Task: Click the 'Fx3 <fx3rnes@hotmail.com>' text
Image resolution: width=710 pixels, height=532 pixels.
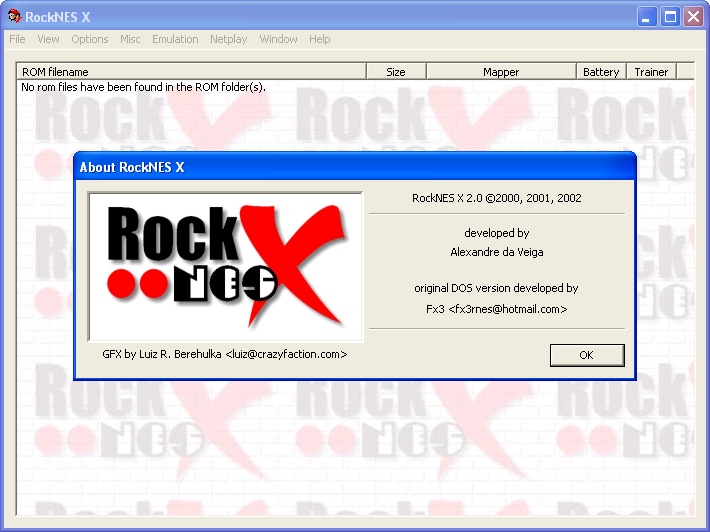Action: pyautogui.click(x=497, y=309)
